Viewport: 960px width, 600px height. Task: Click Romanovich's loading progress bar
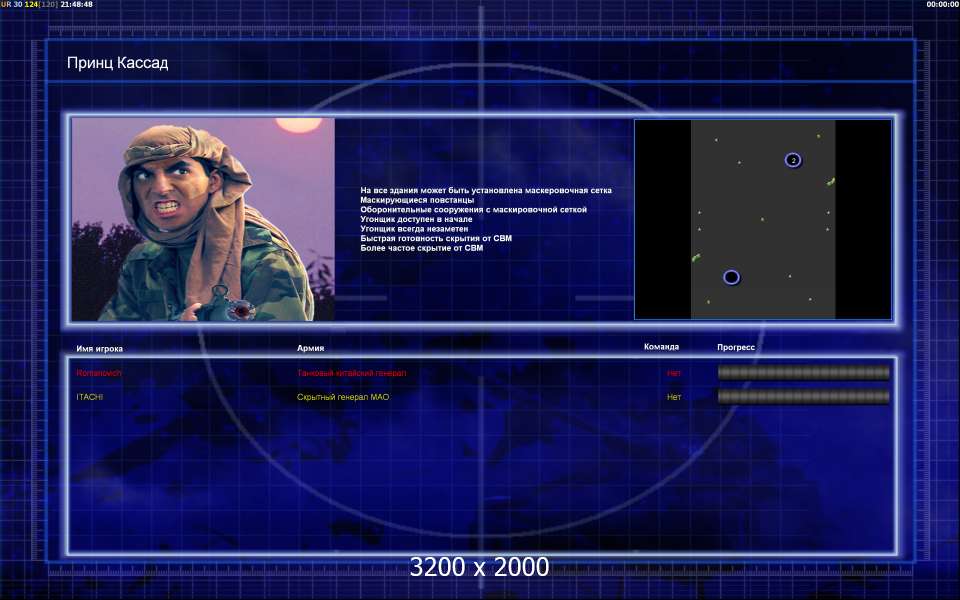pos(803,373)
